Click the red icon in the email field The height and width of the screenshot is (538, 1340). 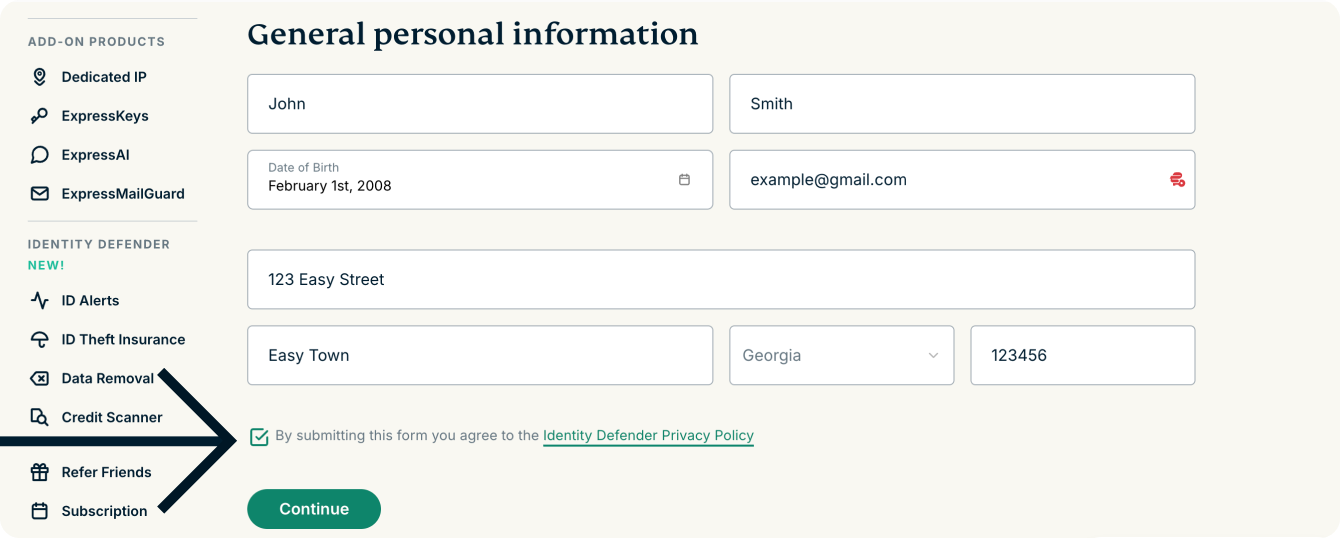coord(1177,180)
